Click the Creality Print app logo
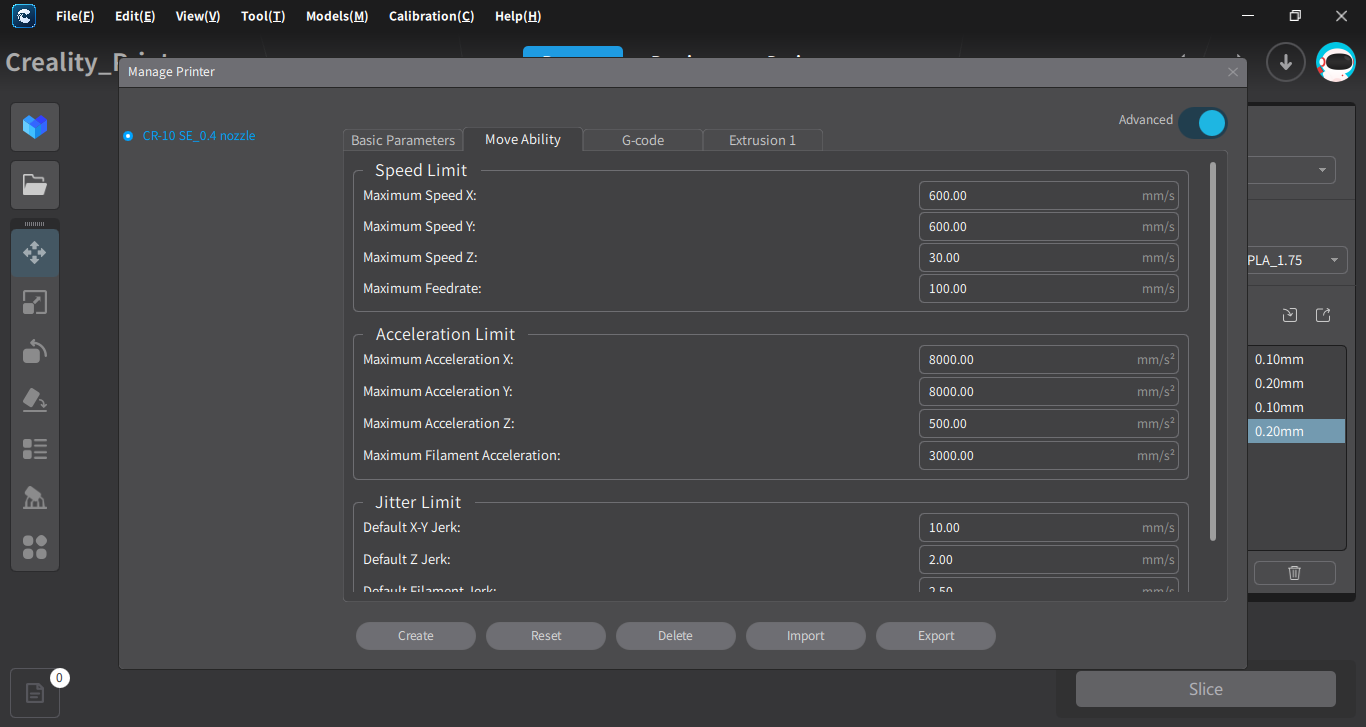 pyautogui.click(x=23, y=16)
